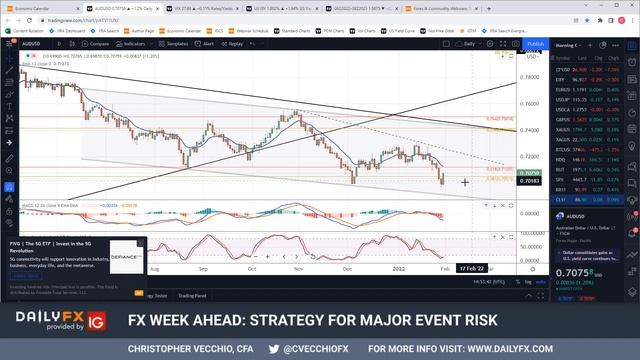Select the brush drawing tool
Screen dimensions: 640x360
[9, 94]
